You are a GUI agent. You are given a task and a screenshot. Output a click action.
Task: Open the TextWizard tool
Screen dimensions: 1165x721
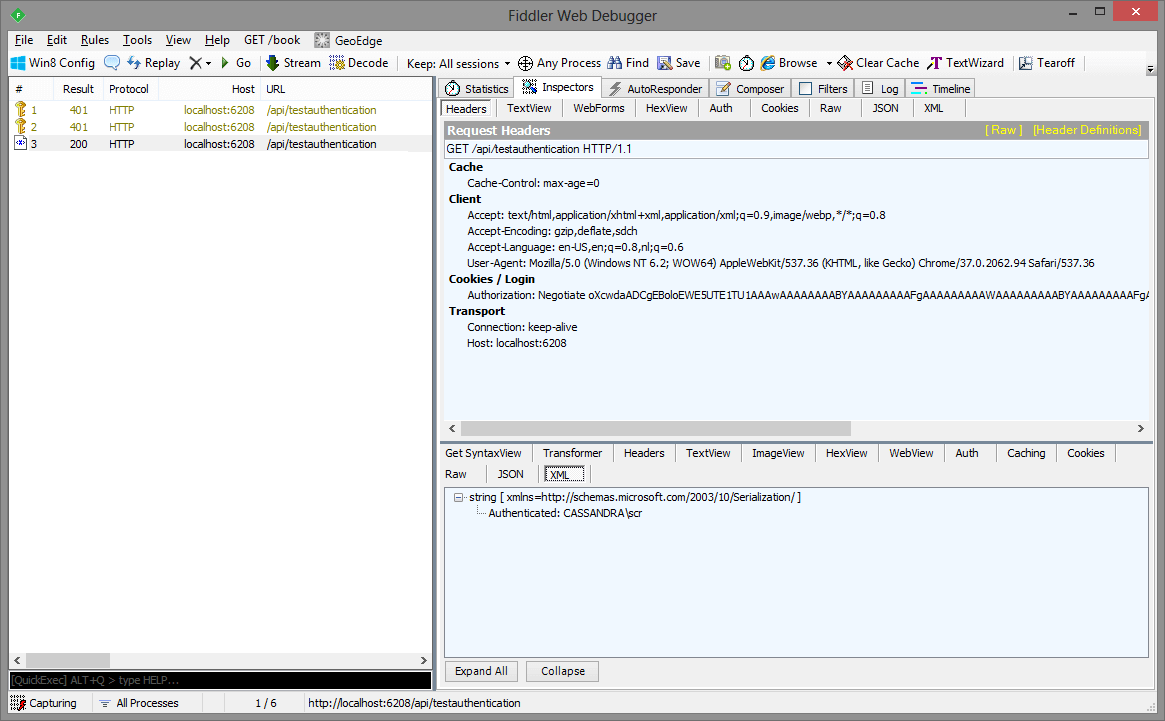click(x=965, y=63)
